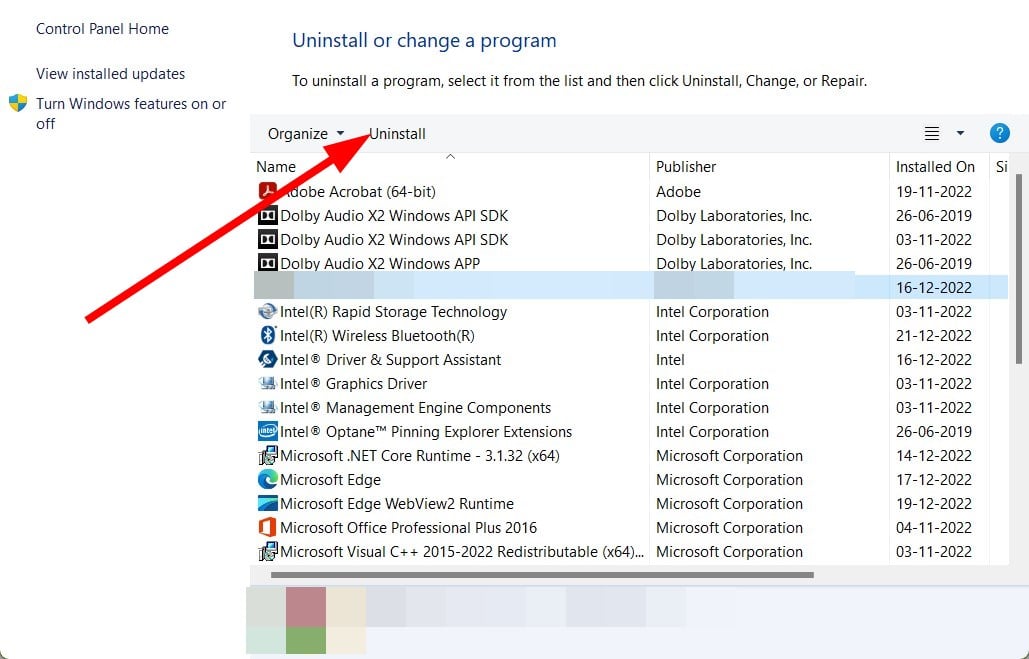1029x659 pixels.
Task: Select Intel Driver & Support Assistant entry
Action: tap(390, 360)
